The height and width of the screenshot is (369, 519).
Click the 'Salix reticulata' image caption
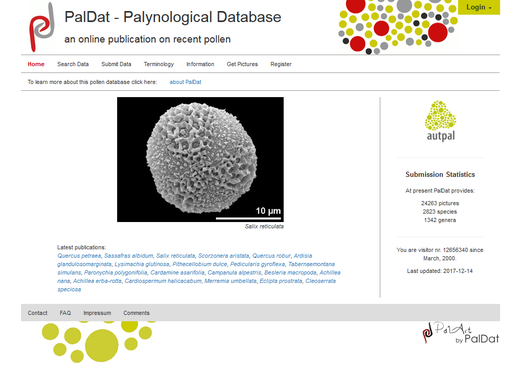264,226
